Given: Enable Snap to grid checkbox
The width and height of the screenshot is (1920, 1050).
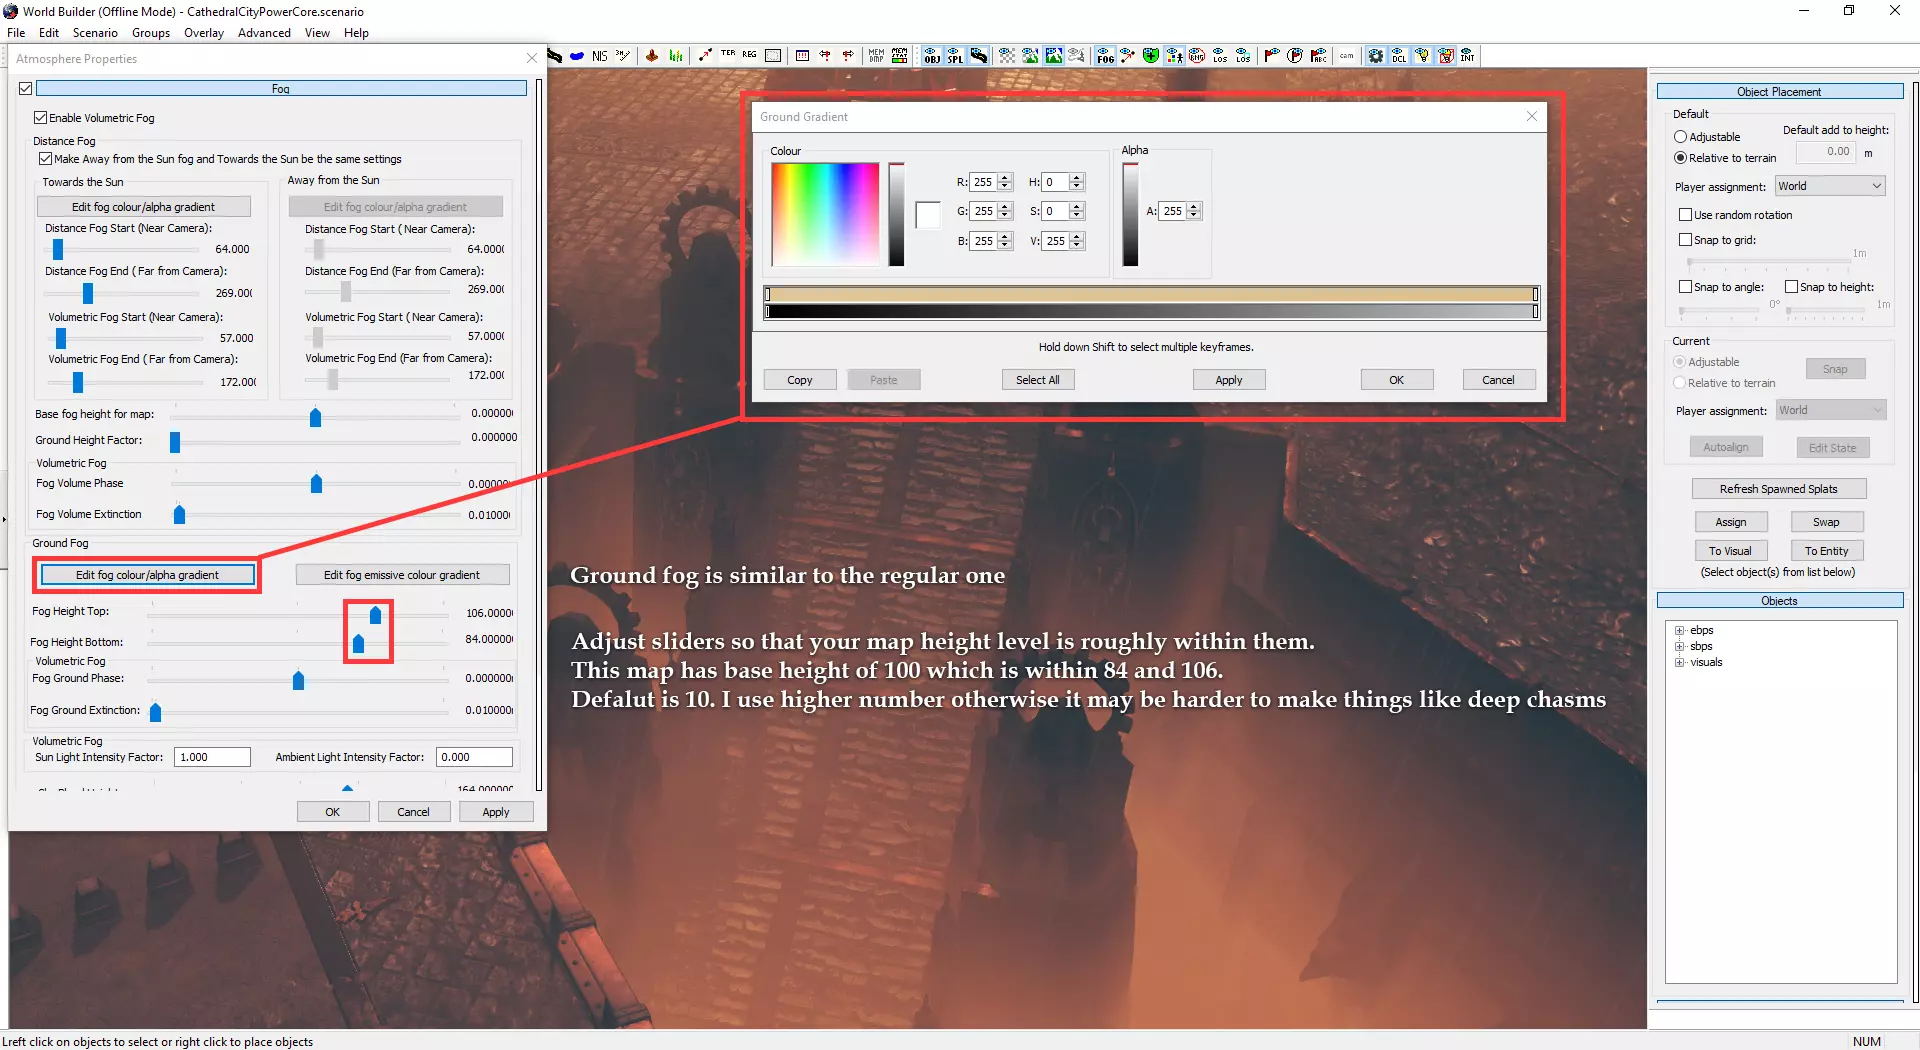Looking at the screenshot, I should tap(1685, 240).
